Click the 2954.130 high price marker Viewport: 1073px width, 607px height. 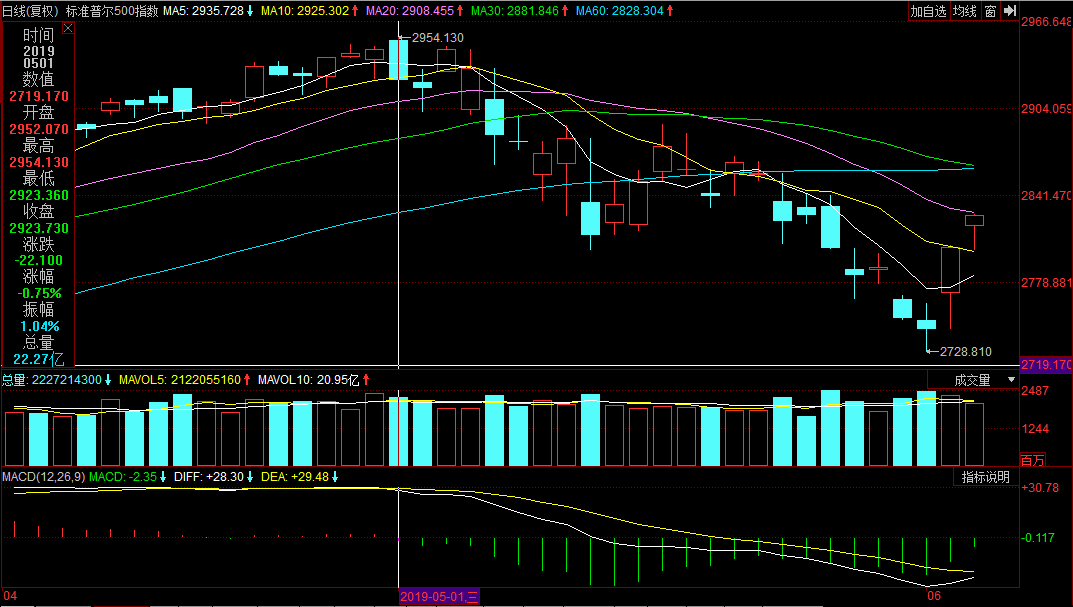(x=438, y=38)
